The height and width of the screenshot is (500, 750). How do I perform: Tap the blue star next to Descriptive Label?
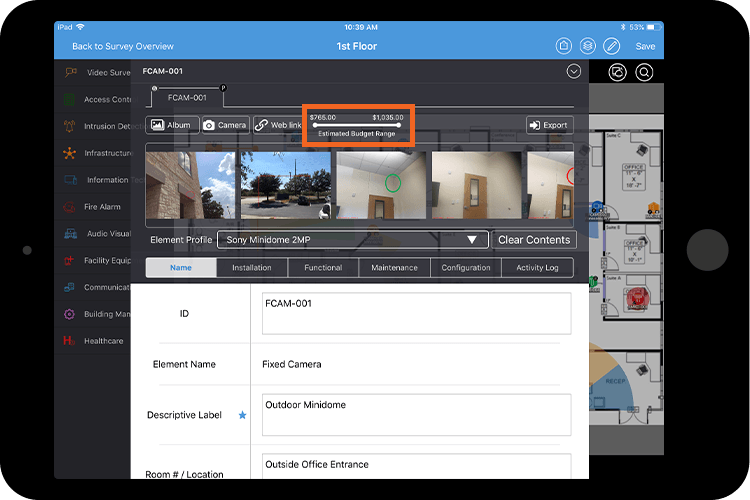coord(243,415)
